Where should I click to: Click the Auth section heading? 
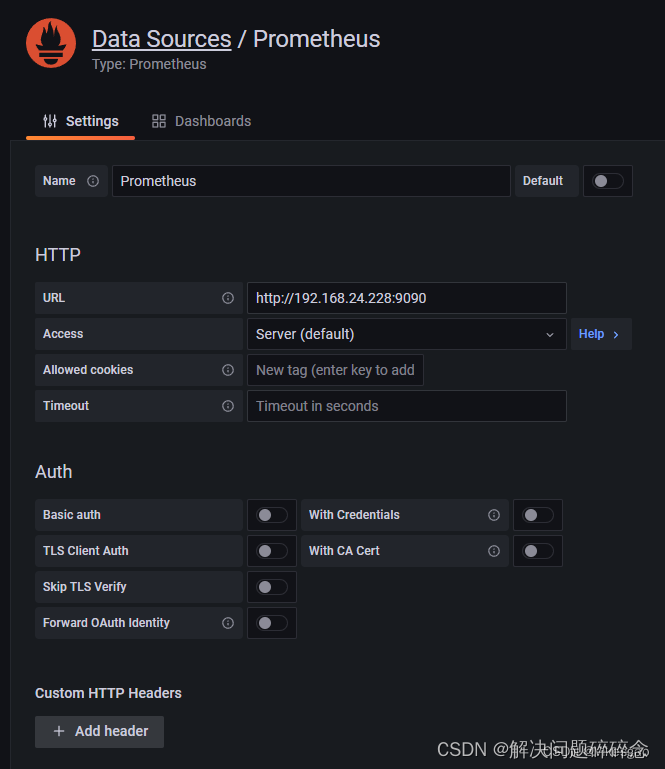[x=53, y=472]
